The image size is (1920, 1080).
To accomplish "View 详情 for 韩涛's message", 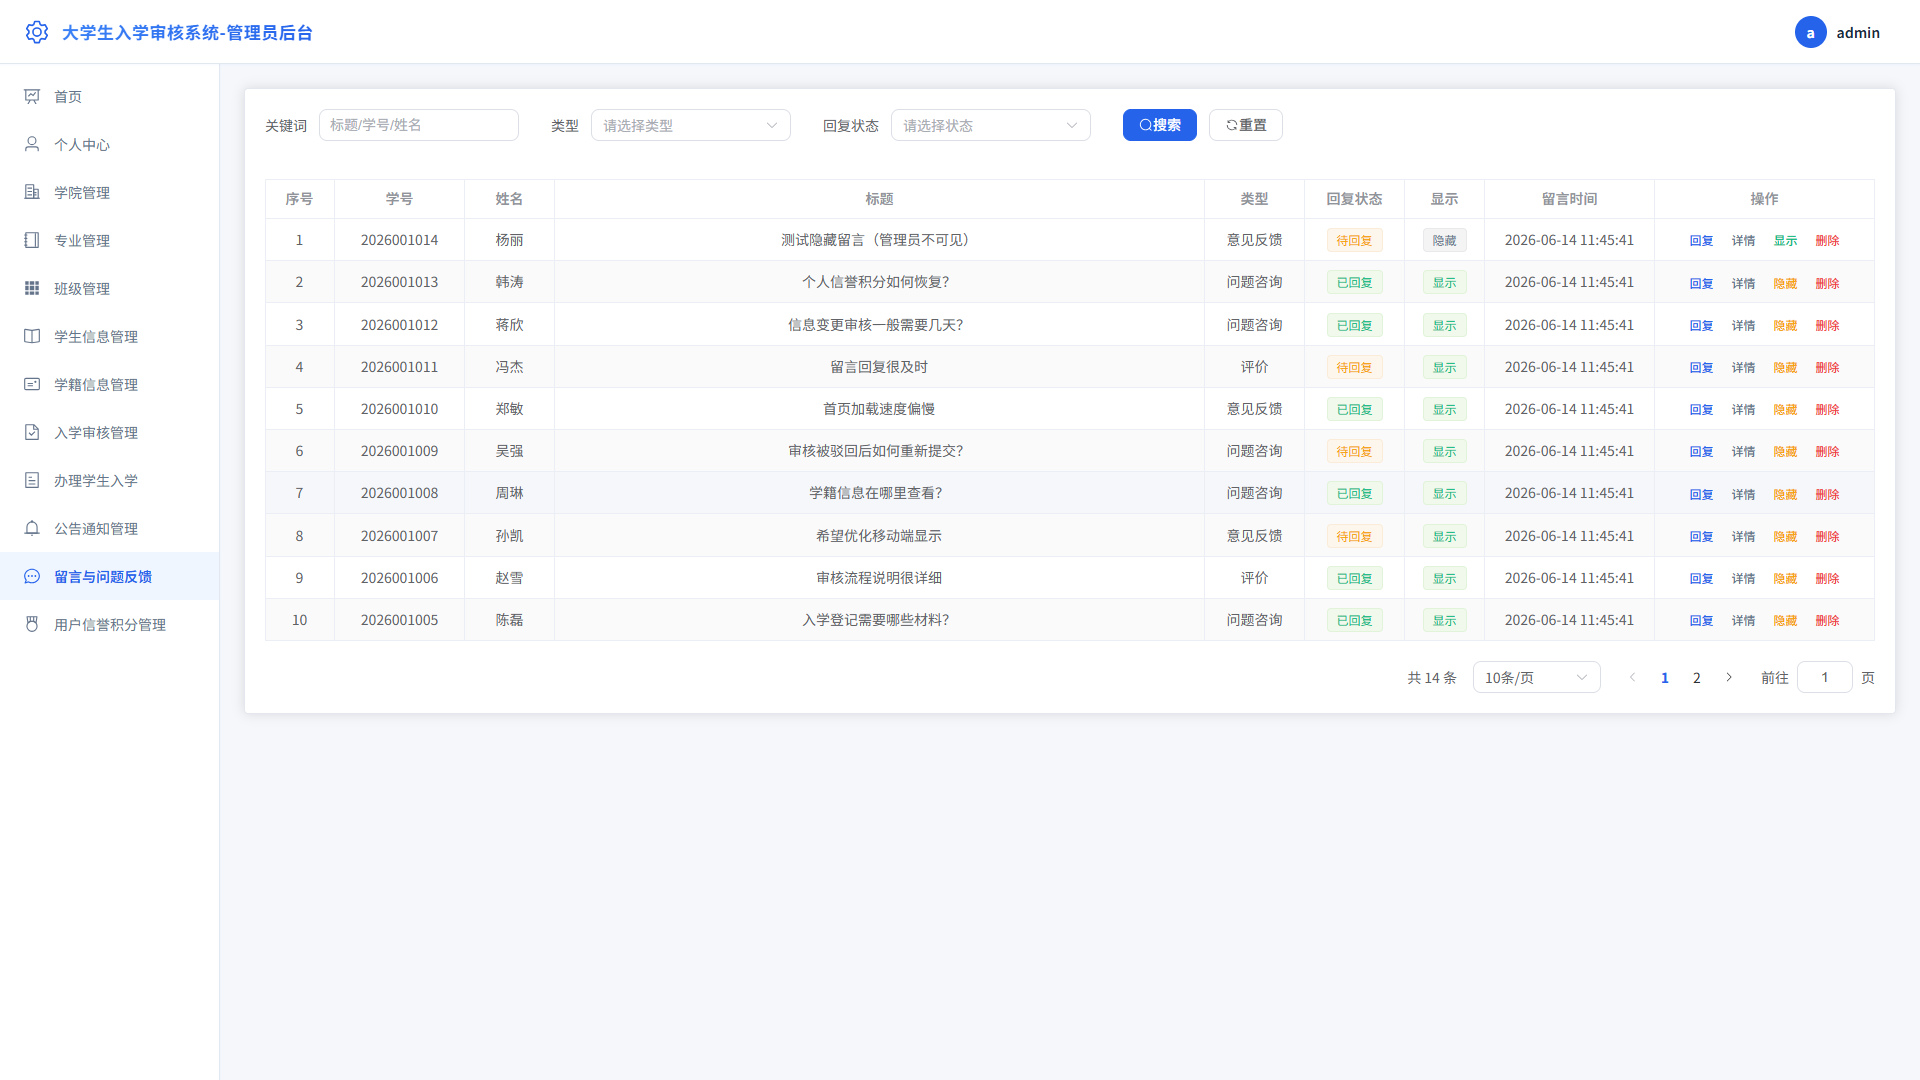I will pyautogui.click(x=1743, y=284).
